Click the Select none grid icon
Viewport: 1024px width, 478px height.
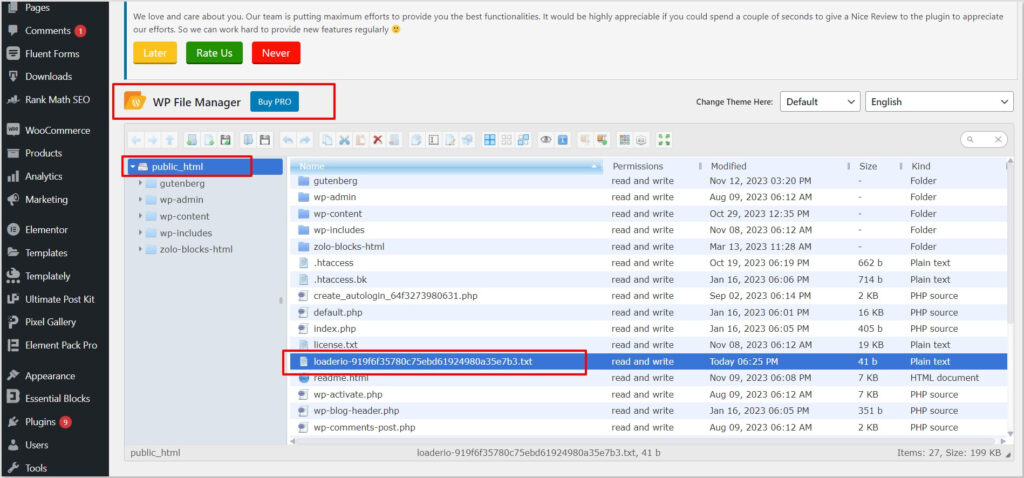point(506,140)
